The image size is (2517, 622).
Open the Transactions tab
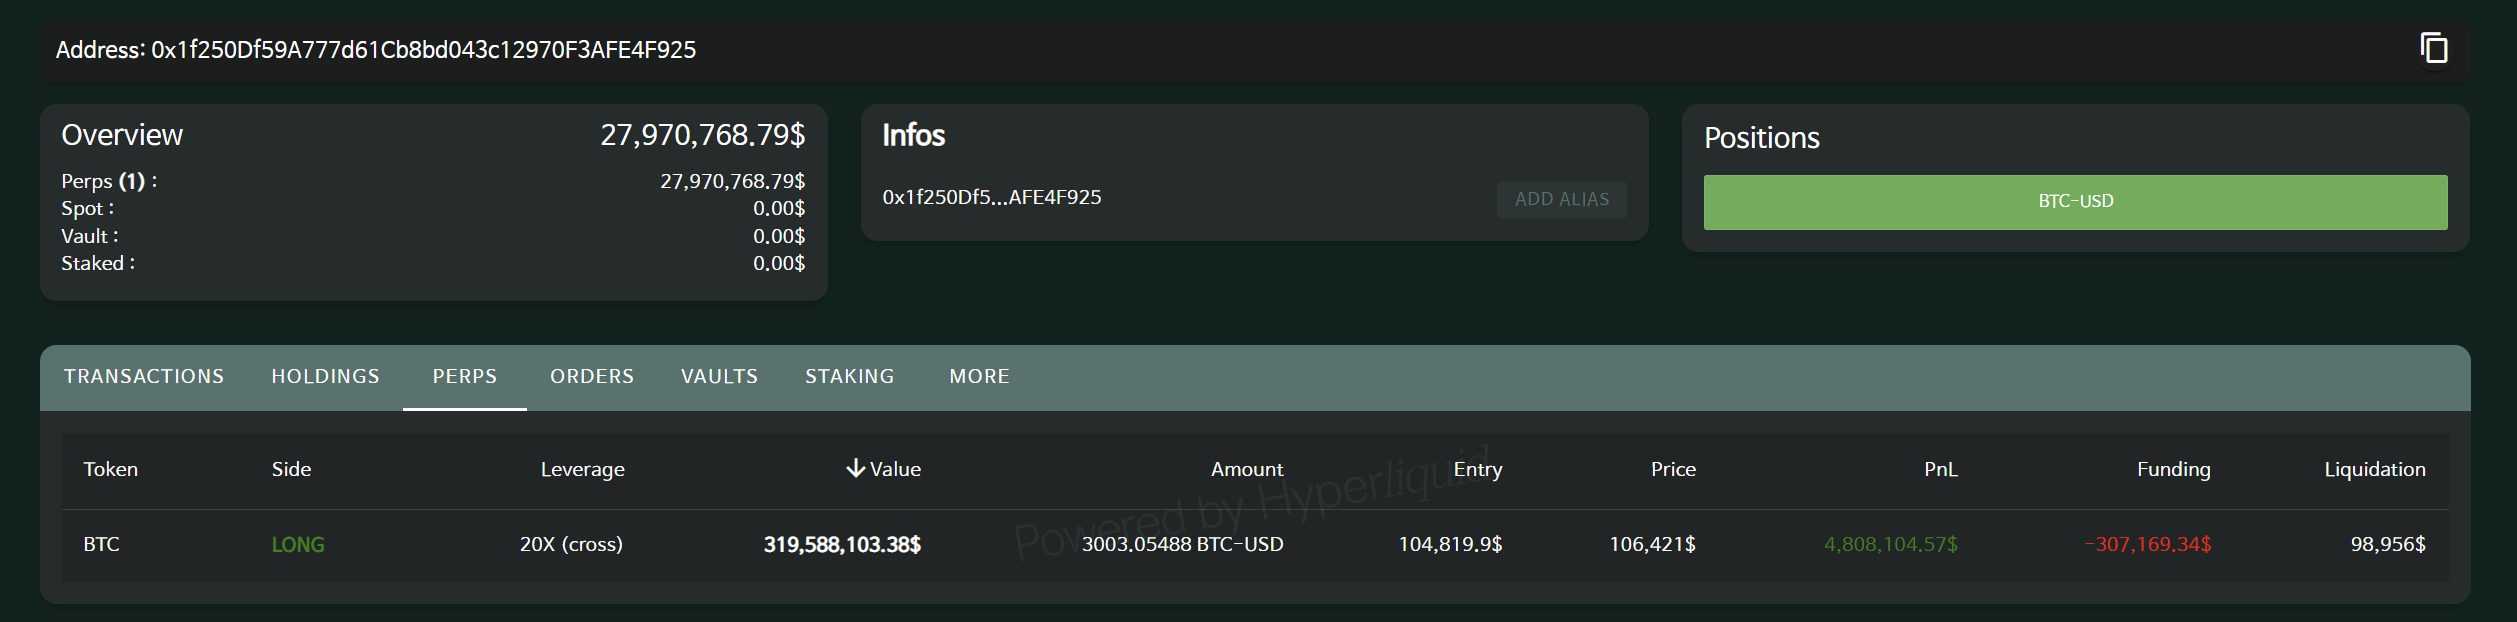(x=144, y=377)
